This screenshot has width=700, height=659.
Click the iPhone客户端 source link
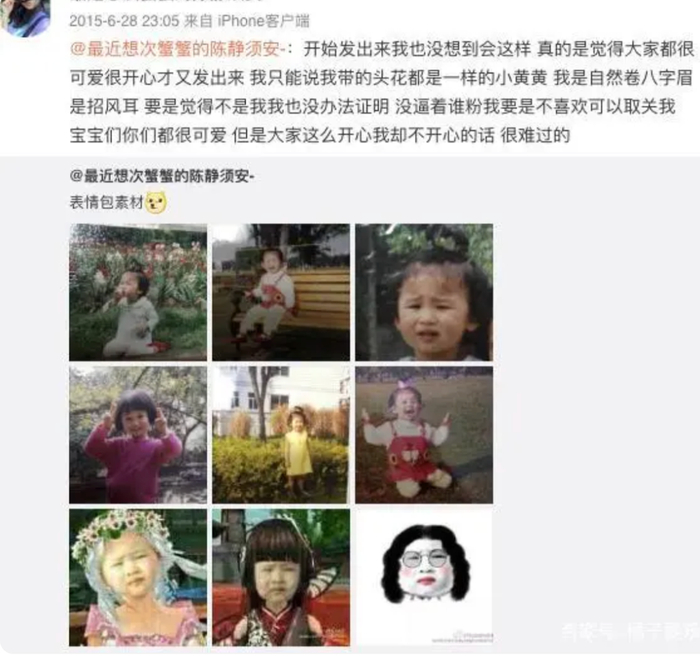pyautogui.click(x=263, y=21)
